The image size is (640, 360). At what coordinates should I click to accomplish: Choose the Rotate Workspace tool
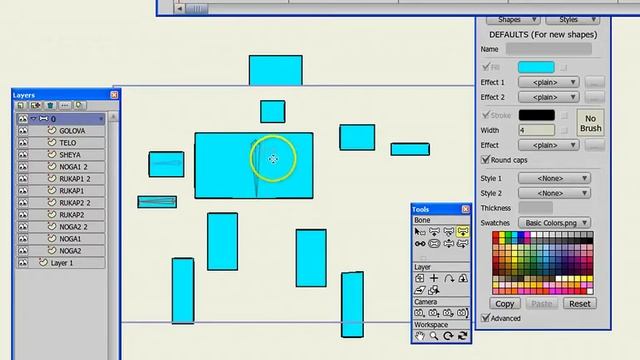click(449, 336)
